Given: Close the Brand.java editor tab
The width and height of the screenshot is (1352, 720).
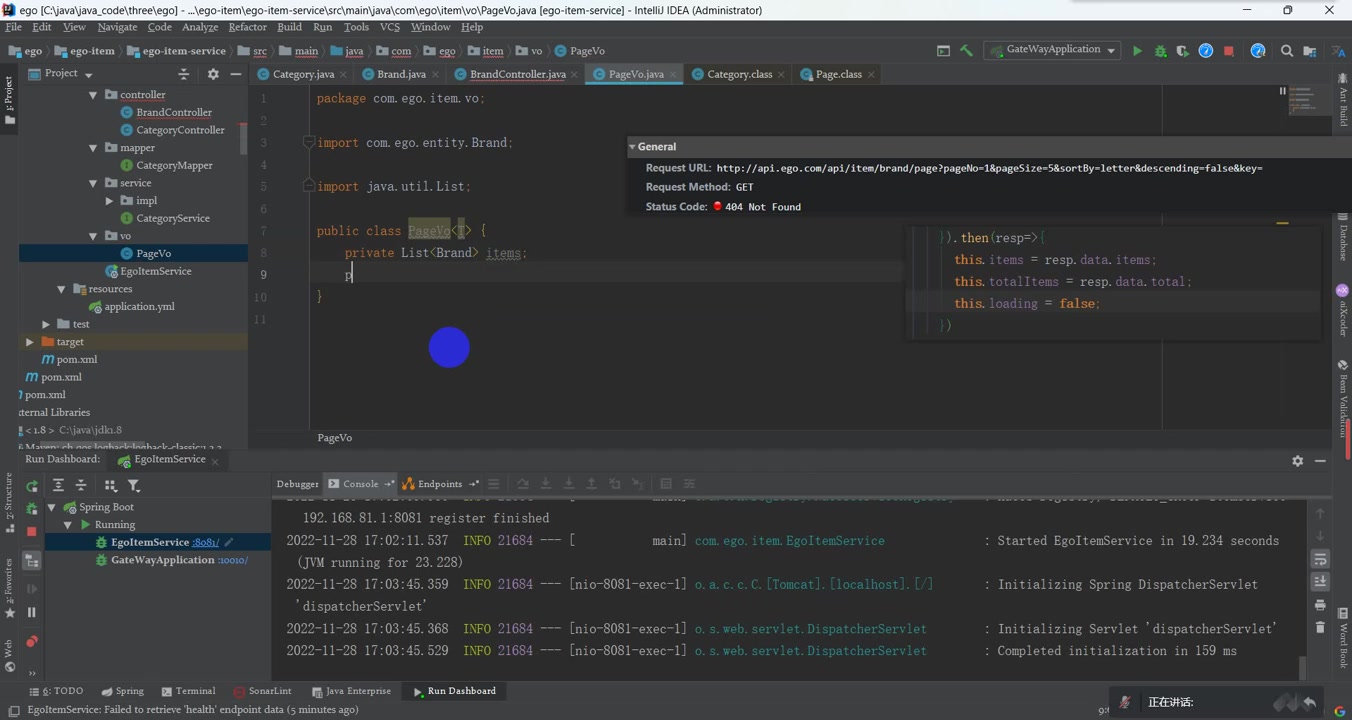Looking at the screenshot, I should click(436, 74).
